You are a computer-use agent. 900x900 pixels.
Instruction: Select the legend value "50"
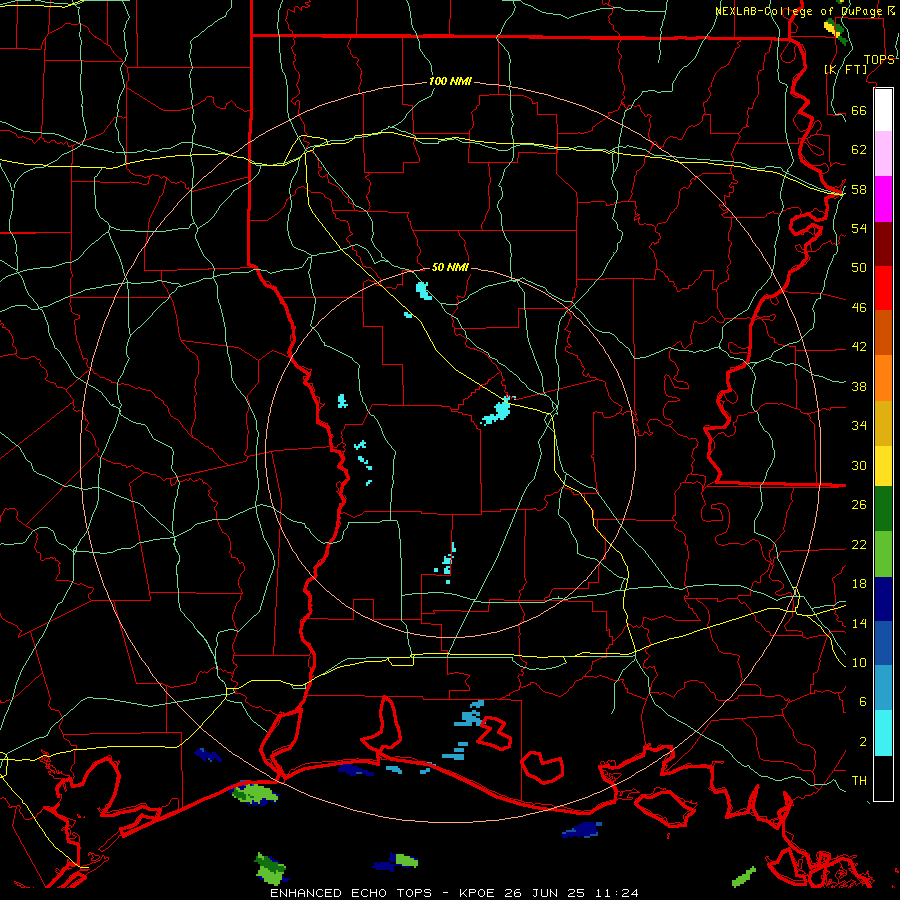(859, 267)
